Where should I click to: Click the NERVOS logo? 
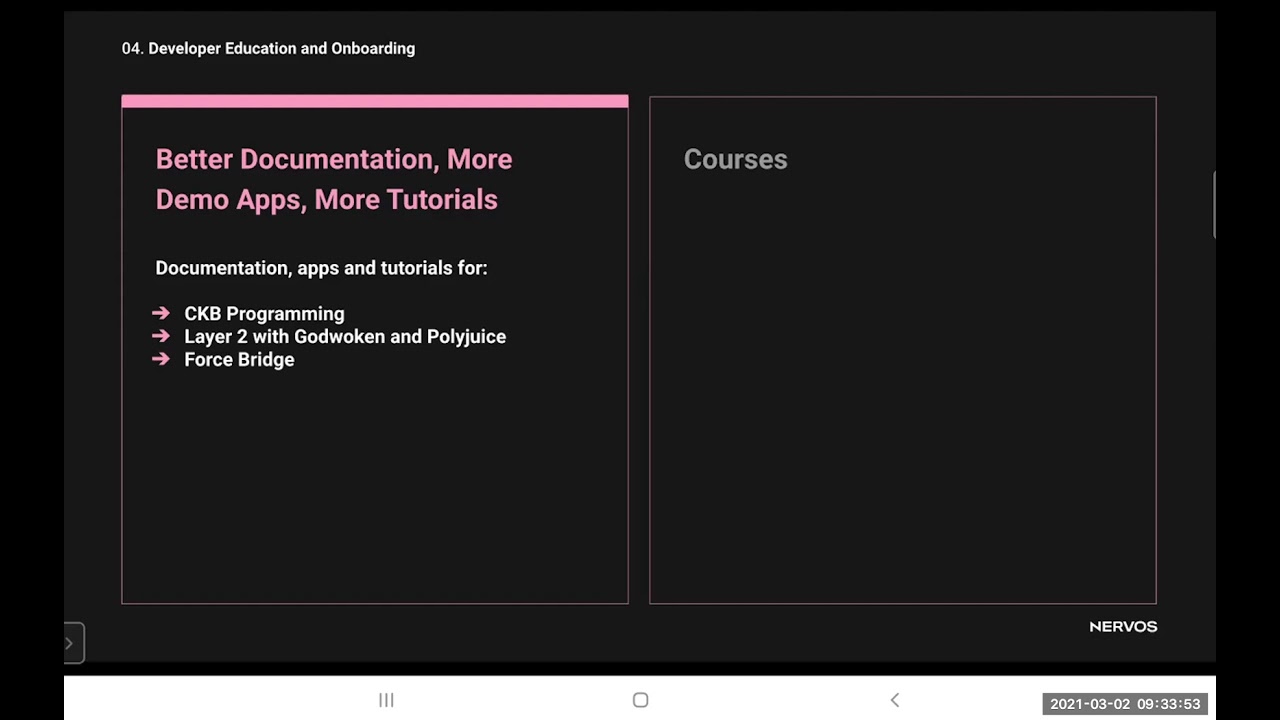(1122, 626)
